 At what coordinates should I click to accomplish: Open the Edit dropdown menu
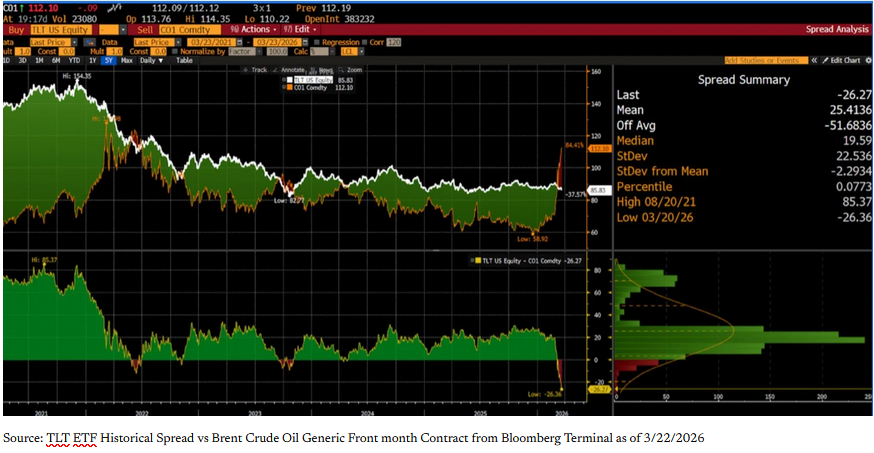(300, 30)
